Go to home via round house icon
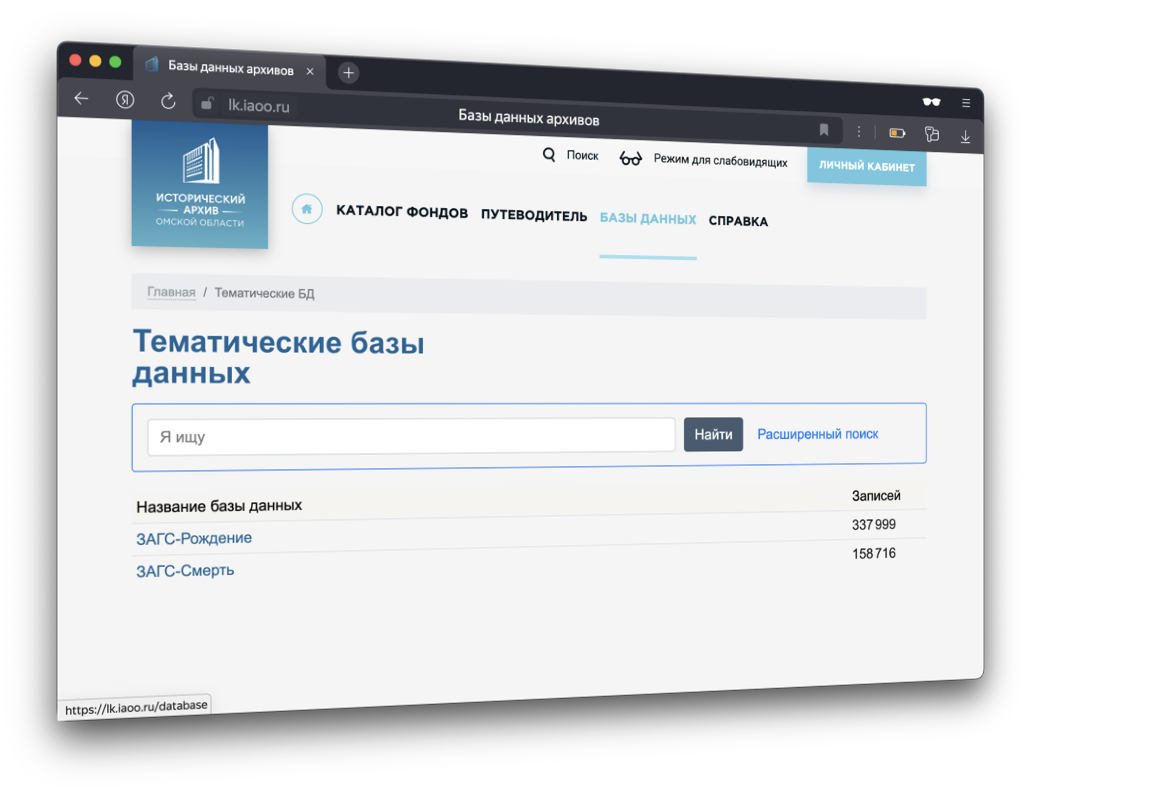Viewport: 1172px width, 798px height. point(306,209)
